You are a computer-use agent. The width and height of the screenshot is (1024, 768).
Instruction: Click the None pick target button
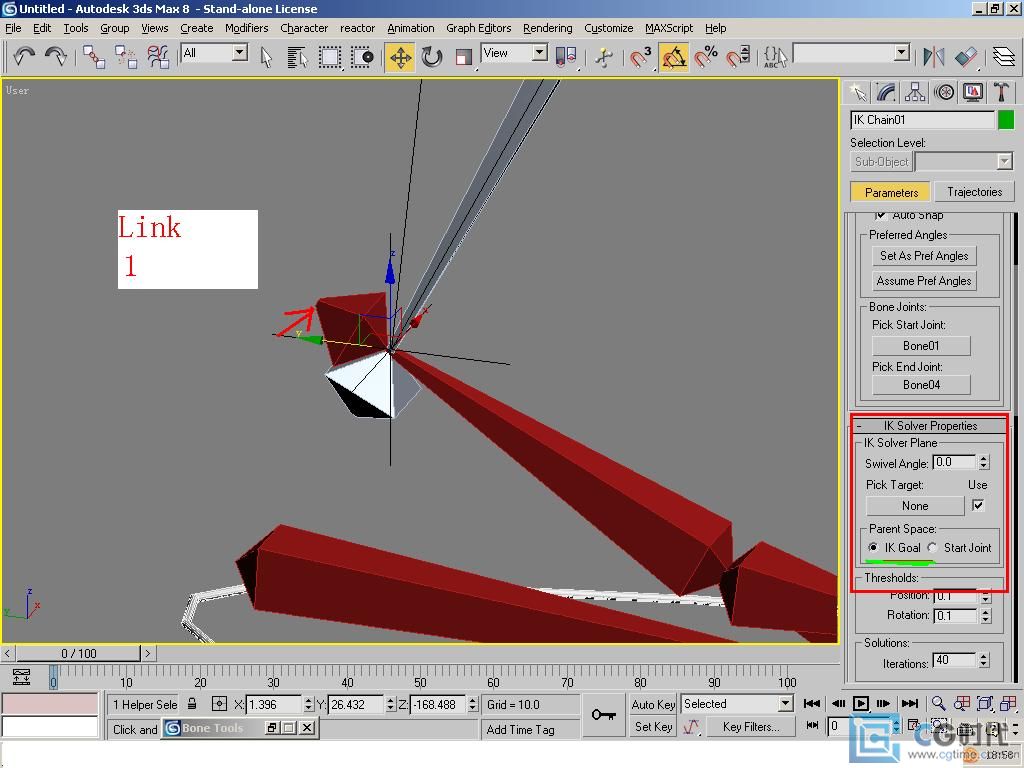pyautogui.click(x=915, y=505)
